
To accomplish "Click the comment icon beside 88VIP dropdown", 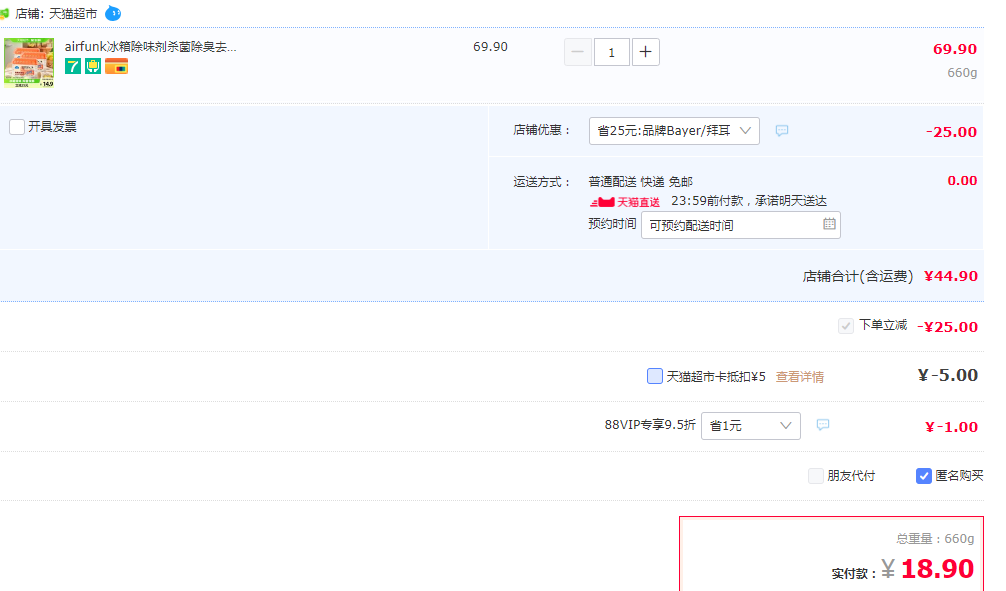I will (x=823, y=425).
